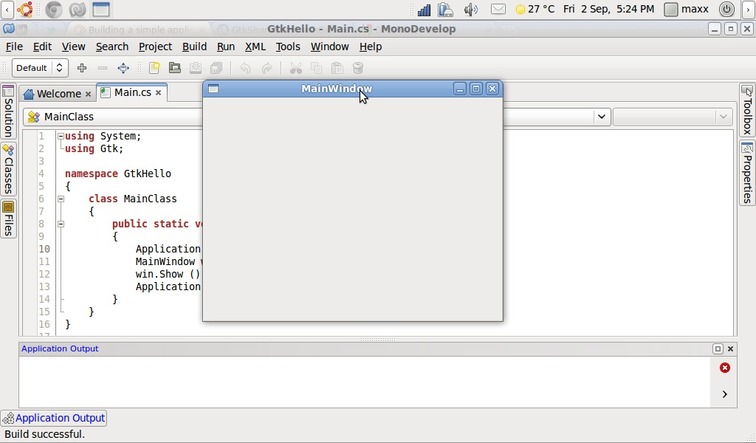
Task: Stop the application with the red X icon
Action: pos(725,368)
